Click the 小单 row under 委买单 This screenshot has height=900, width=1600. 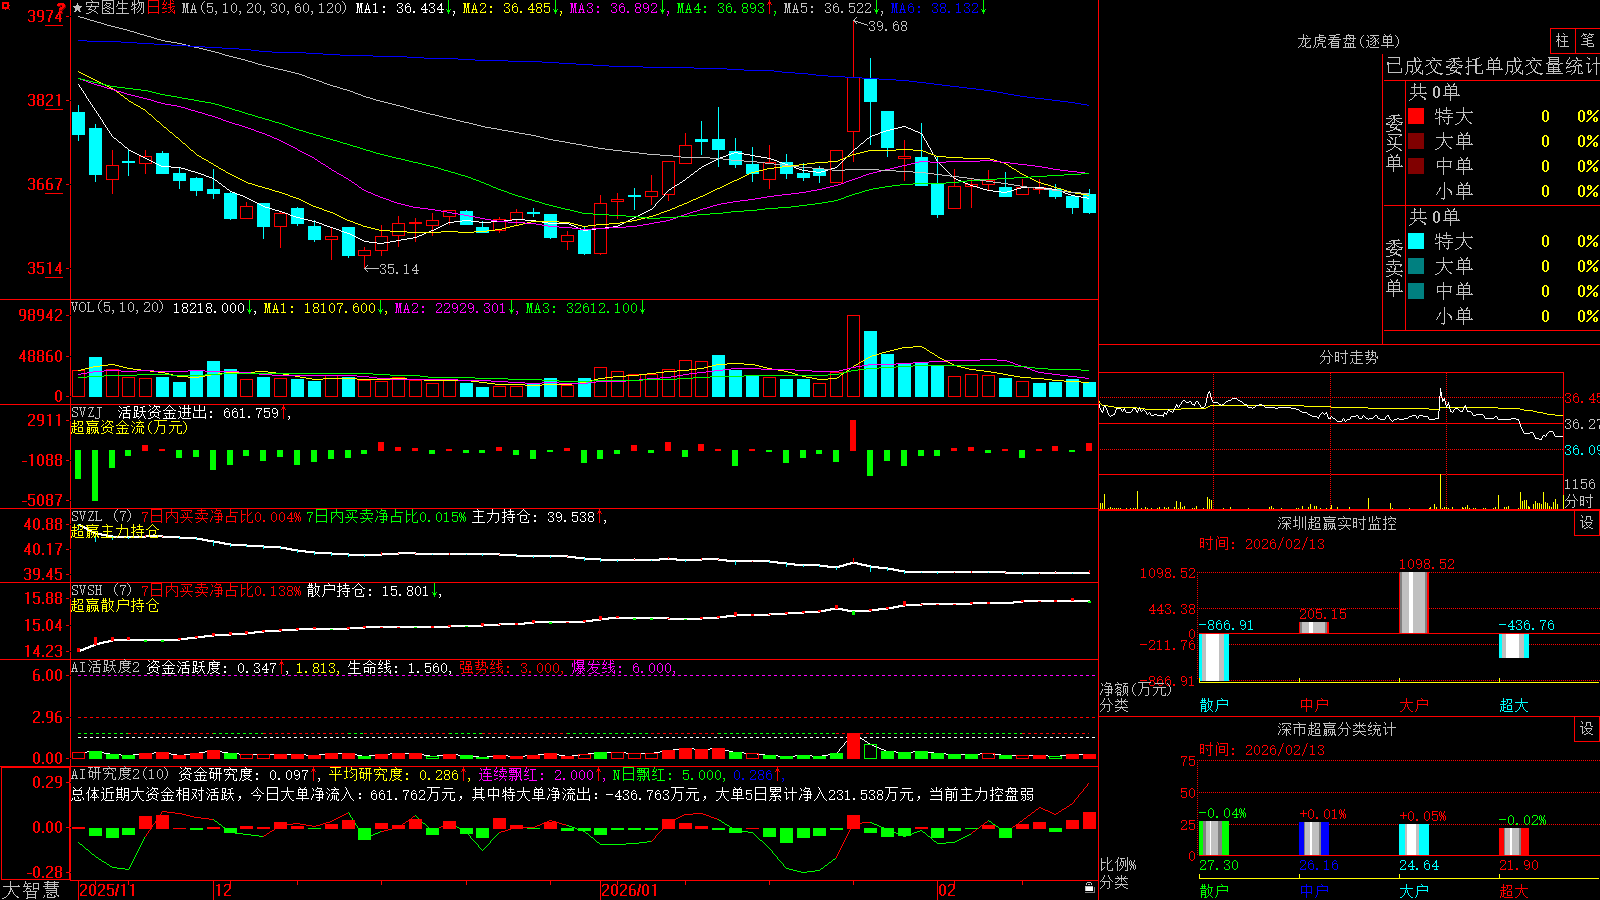(x=1503, y=191)
